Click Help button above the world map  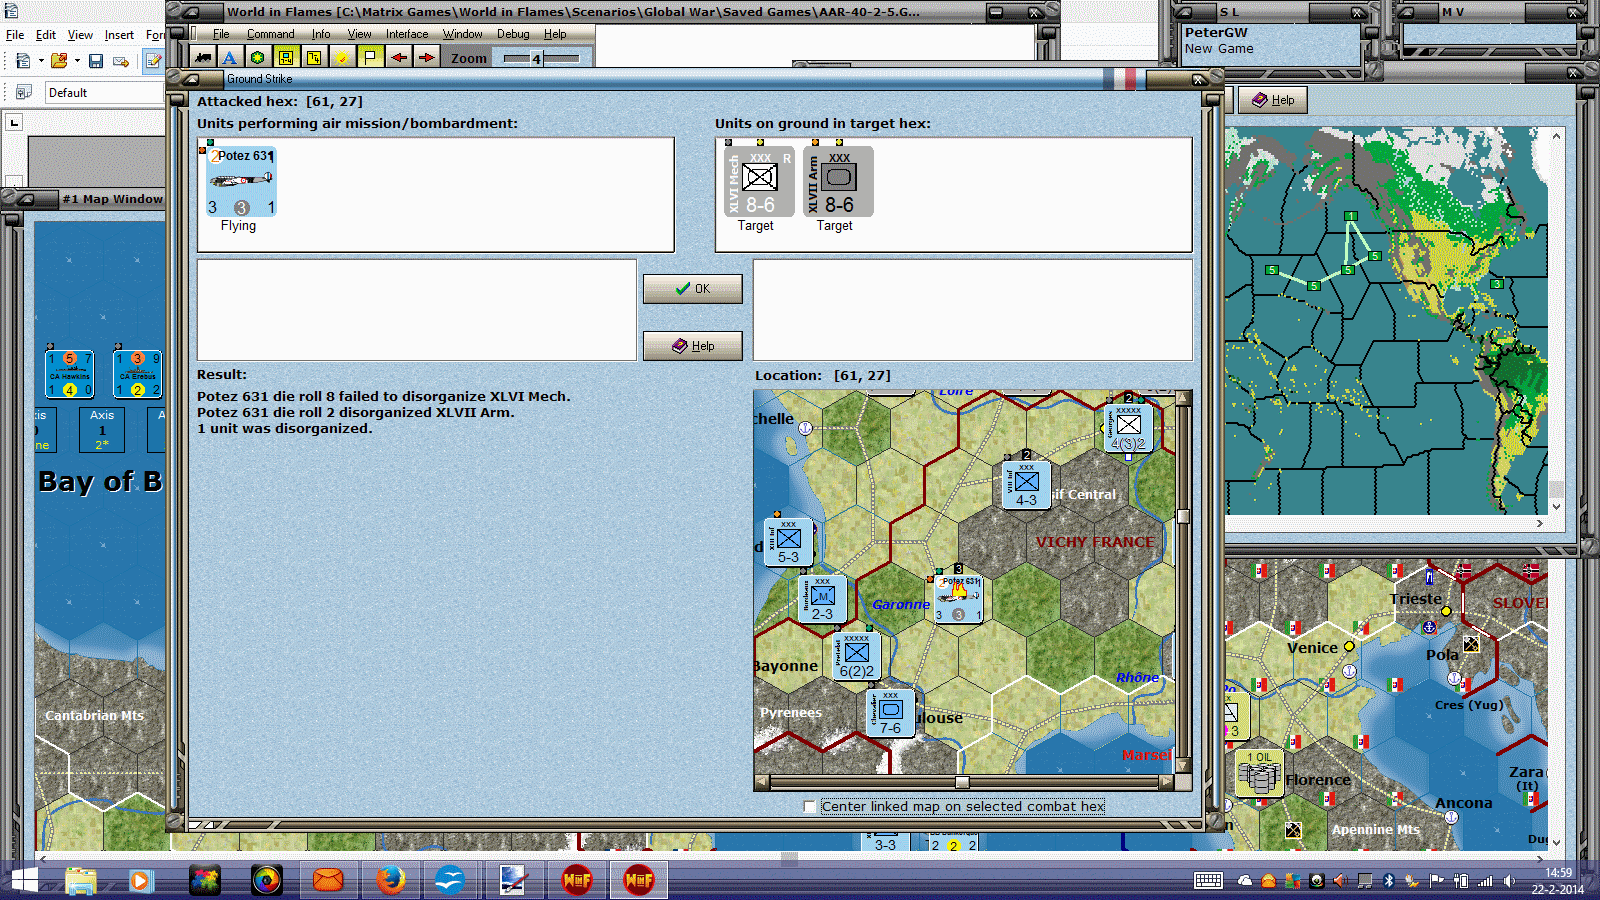1273,100
